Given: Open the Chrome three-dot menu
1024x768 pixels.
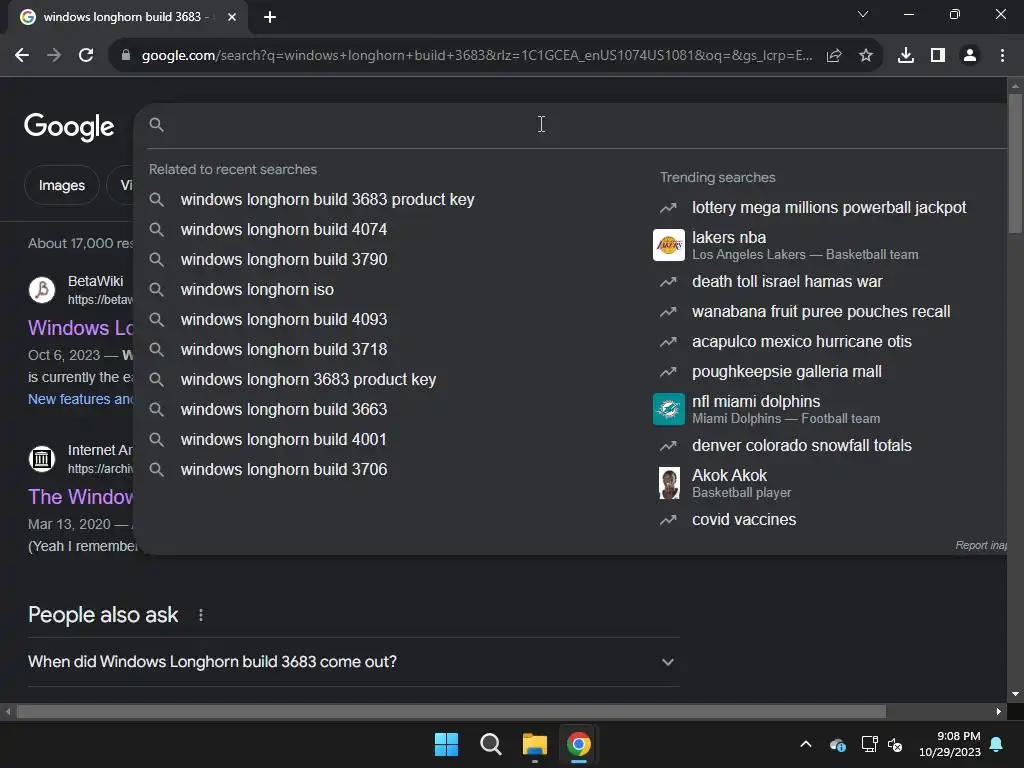Looking at the screenshot, I should point(1002,56).
